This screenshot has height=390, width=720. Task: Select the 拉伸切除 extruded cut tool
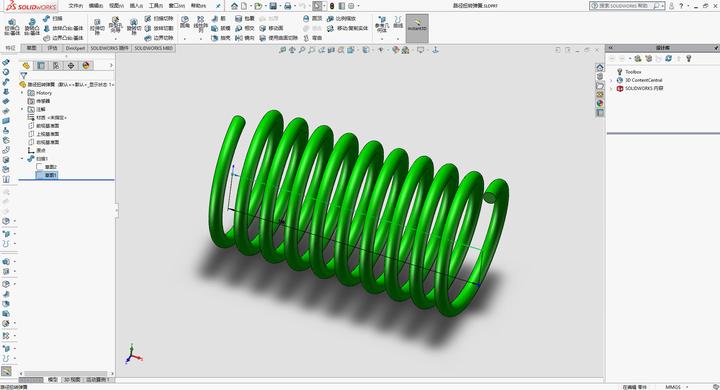97,27
